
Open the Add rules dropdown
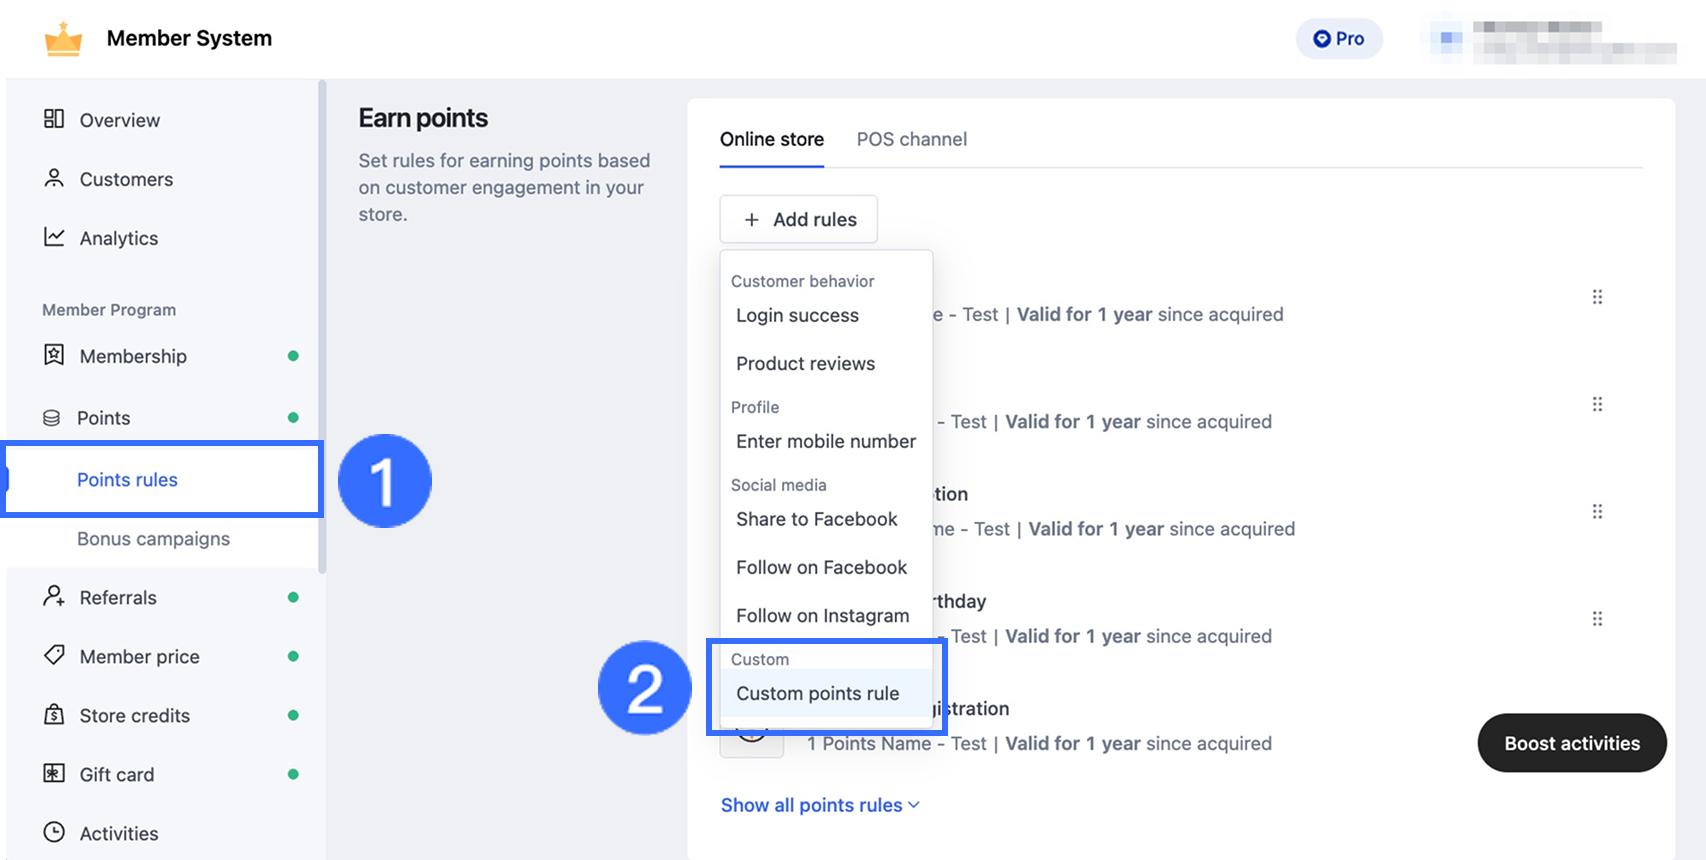tap(799, 219)
